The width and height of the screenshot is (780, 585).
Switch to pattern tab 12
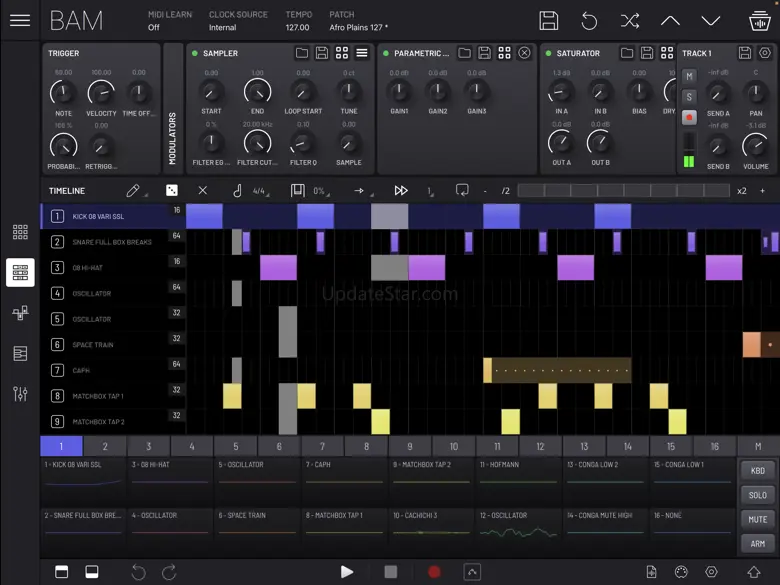[540, 446]
